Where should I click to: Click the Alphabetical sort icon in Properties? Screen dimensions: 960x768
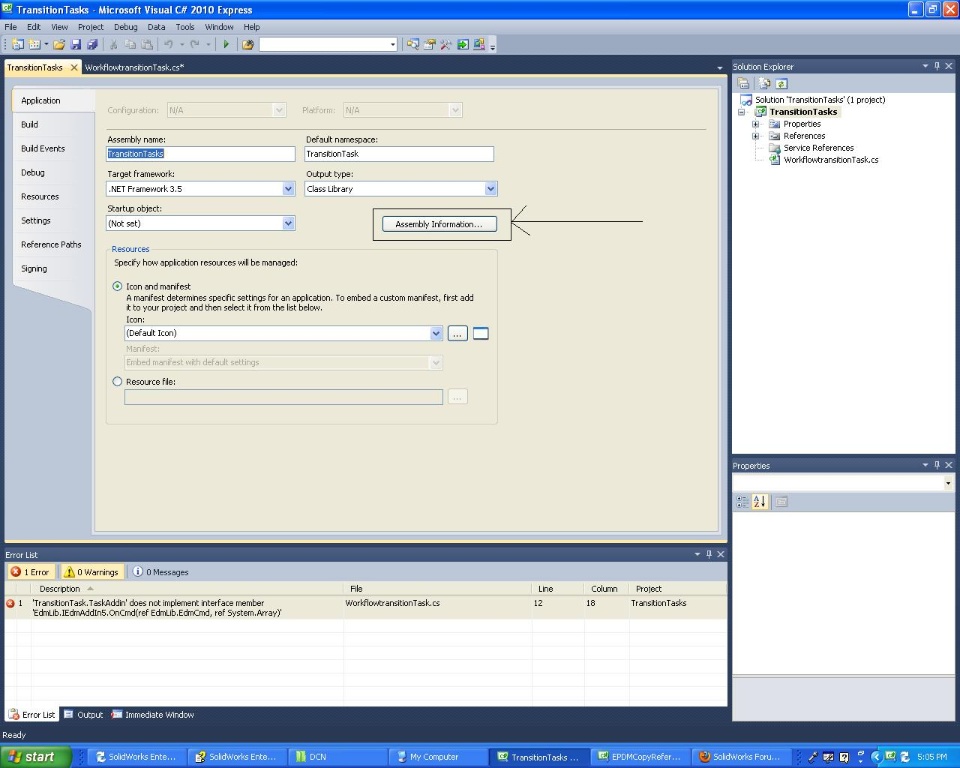760,502
